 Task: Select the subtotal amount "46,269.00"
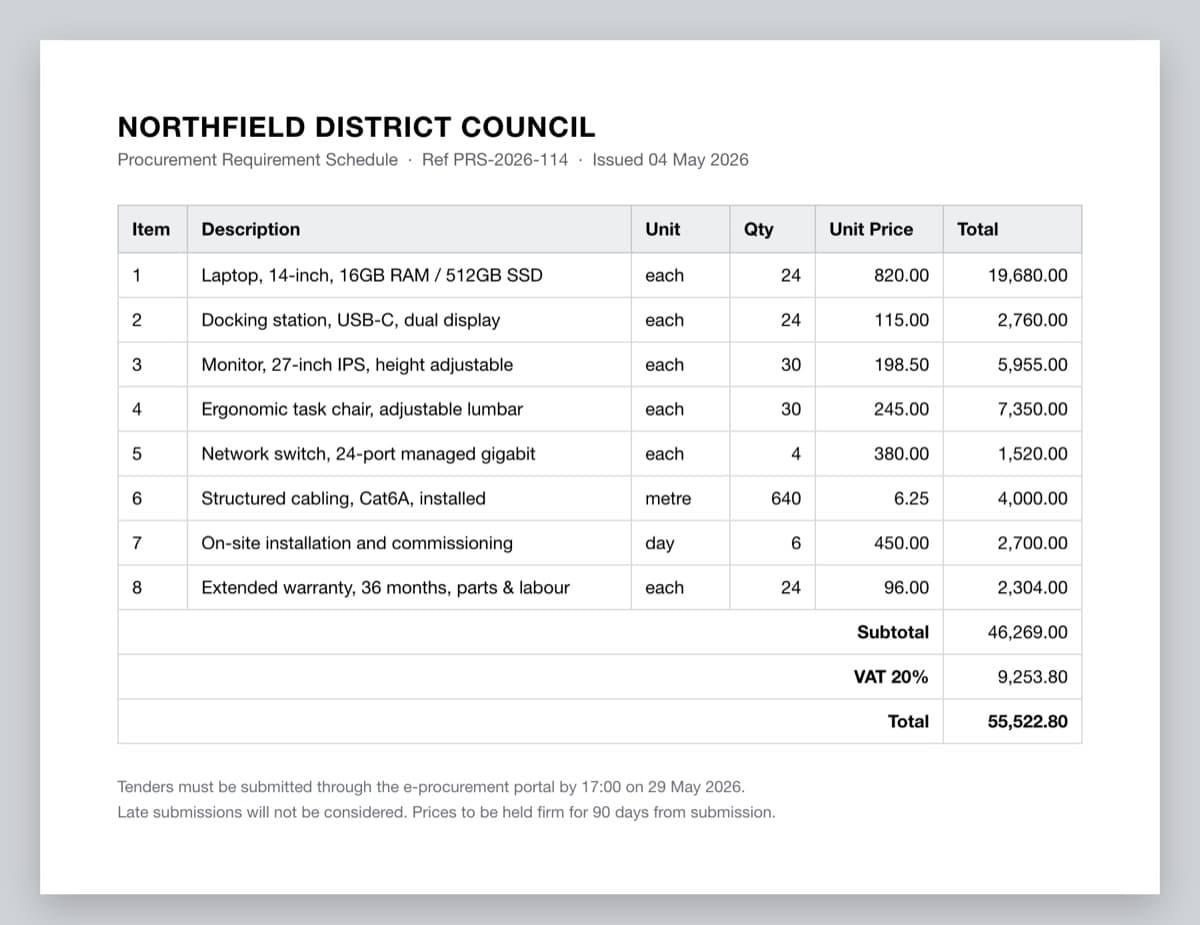(x=1028, y=632)
